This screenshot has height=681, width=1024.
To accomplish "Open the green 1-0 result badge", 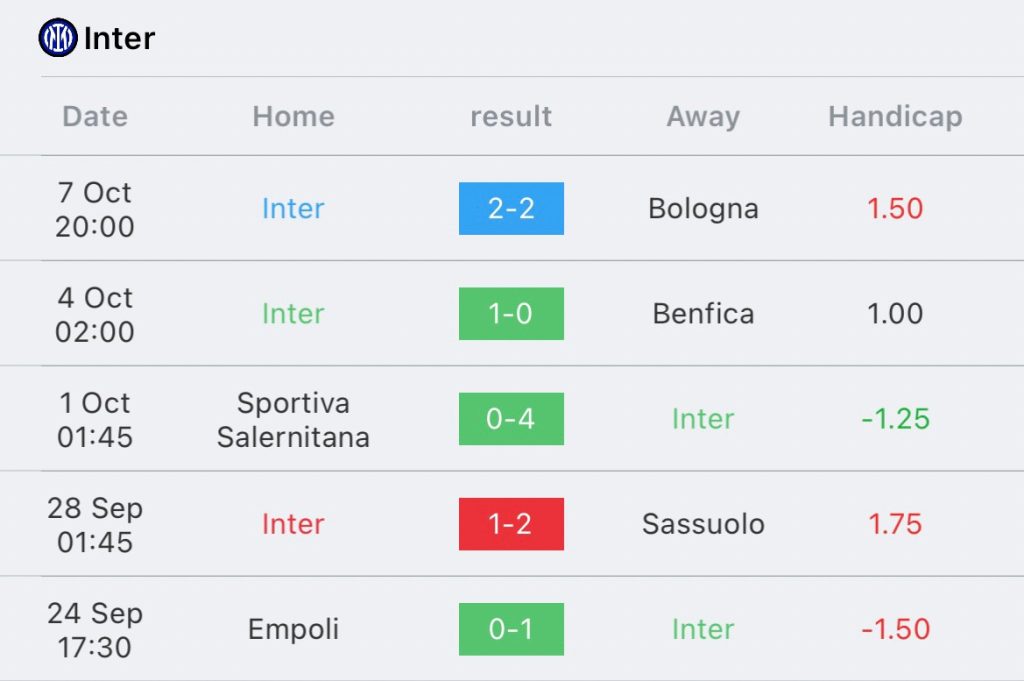I will coord(511,313).
